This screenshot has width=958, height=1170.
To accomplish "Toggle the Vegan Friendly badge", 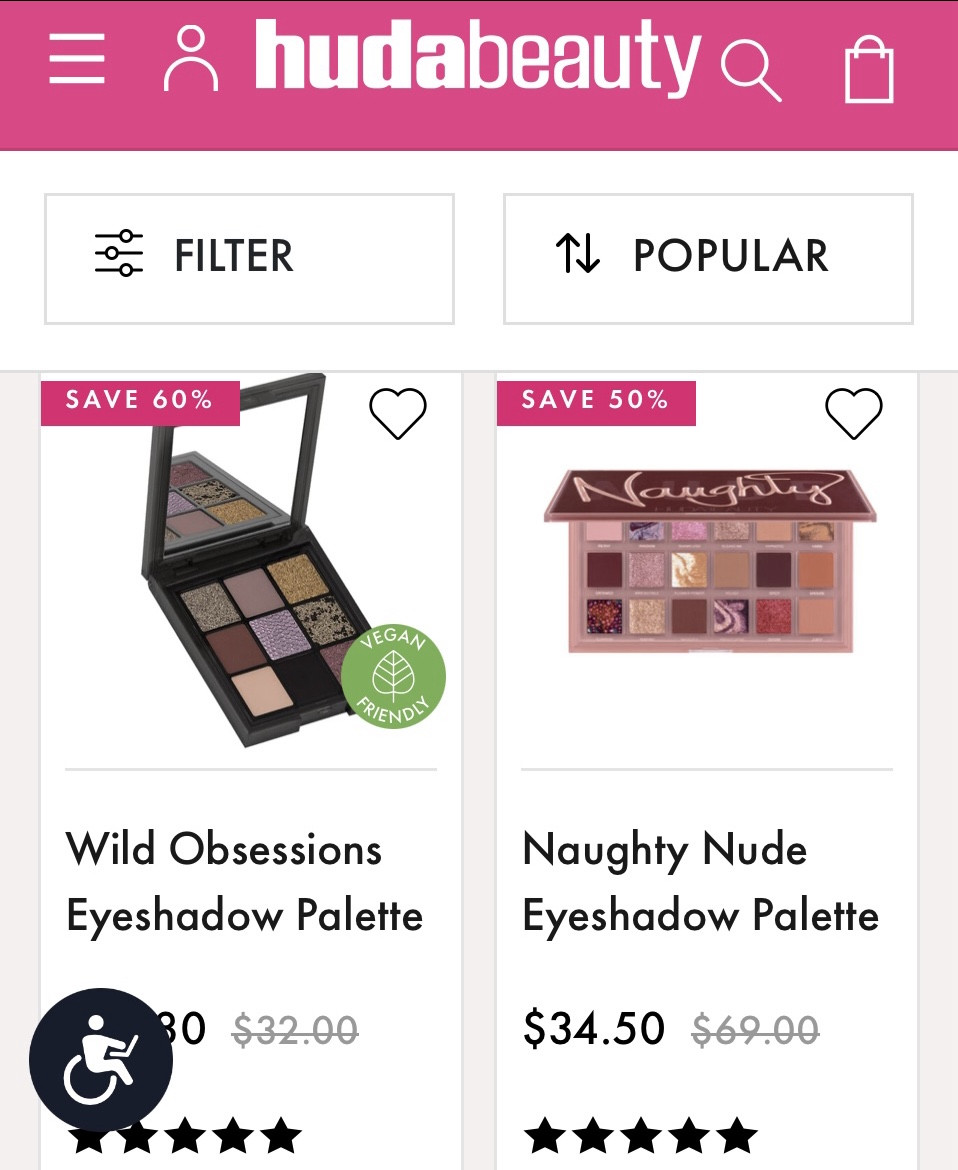I will tap(393, 676).
